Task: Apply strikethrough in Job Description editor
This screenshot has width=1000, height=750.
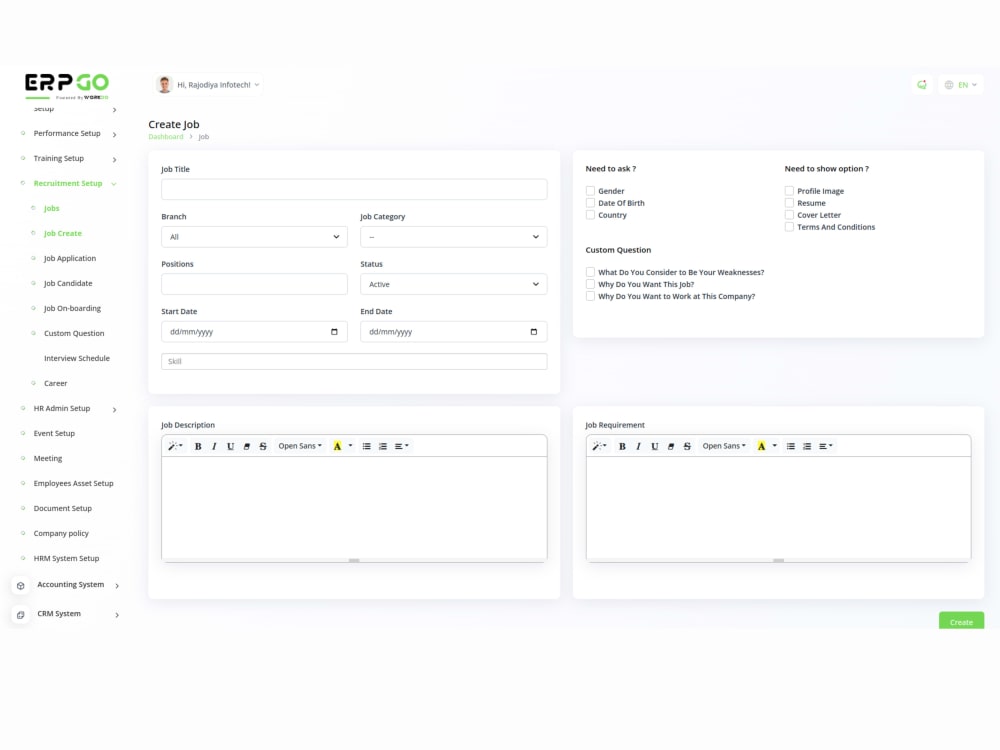Action: point(262,446)
